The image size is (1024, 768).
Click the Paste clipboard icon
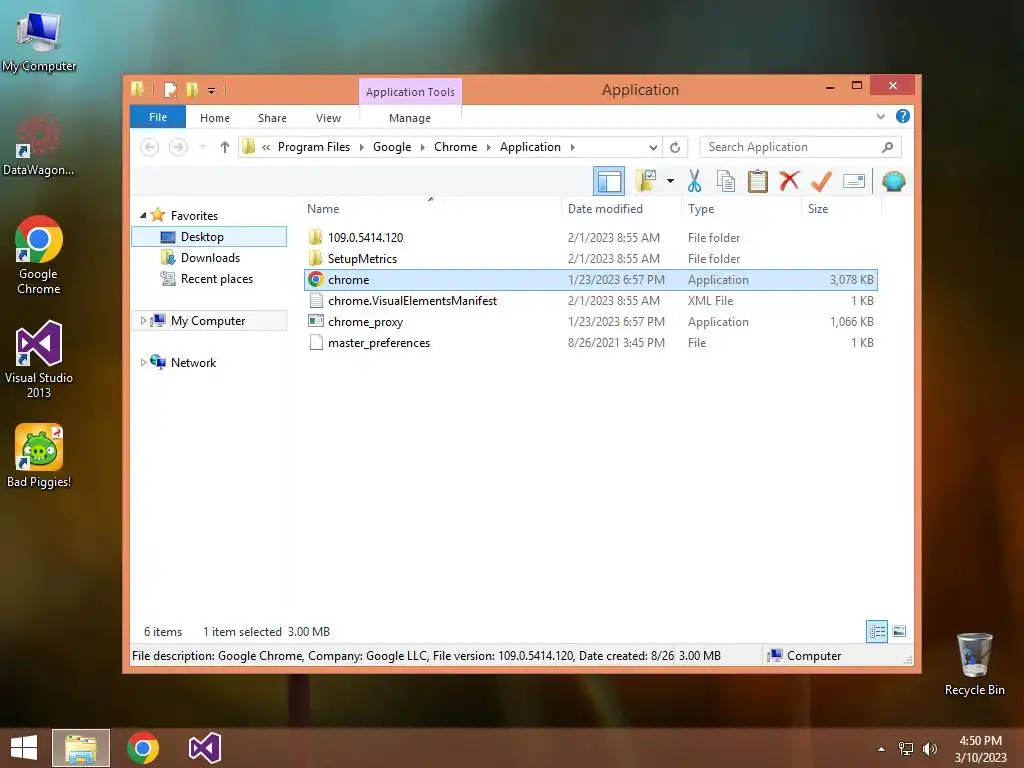758,181
